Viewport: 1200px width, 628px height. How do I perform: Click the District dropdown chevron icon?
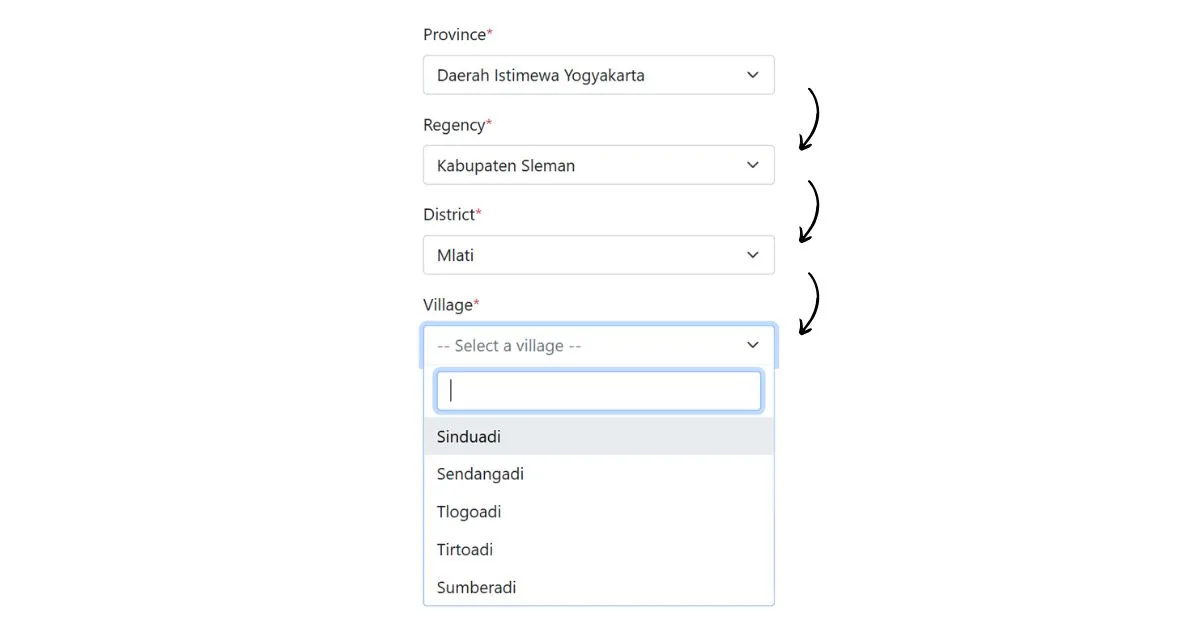(752, 255)
